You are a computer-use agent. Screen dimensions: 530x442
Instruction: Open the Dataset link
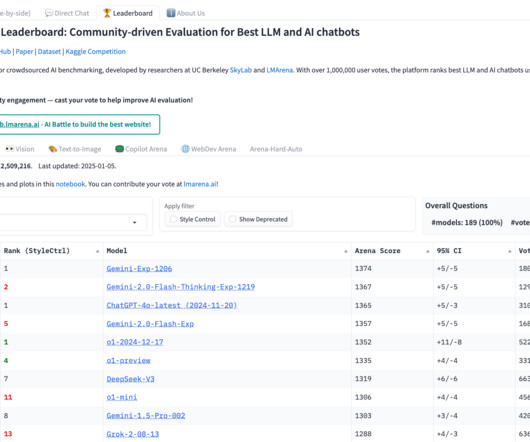(x=49, y=52)
